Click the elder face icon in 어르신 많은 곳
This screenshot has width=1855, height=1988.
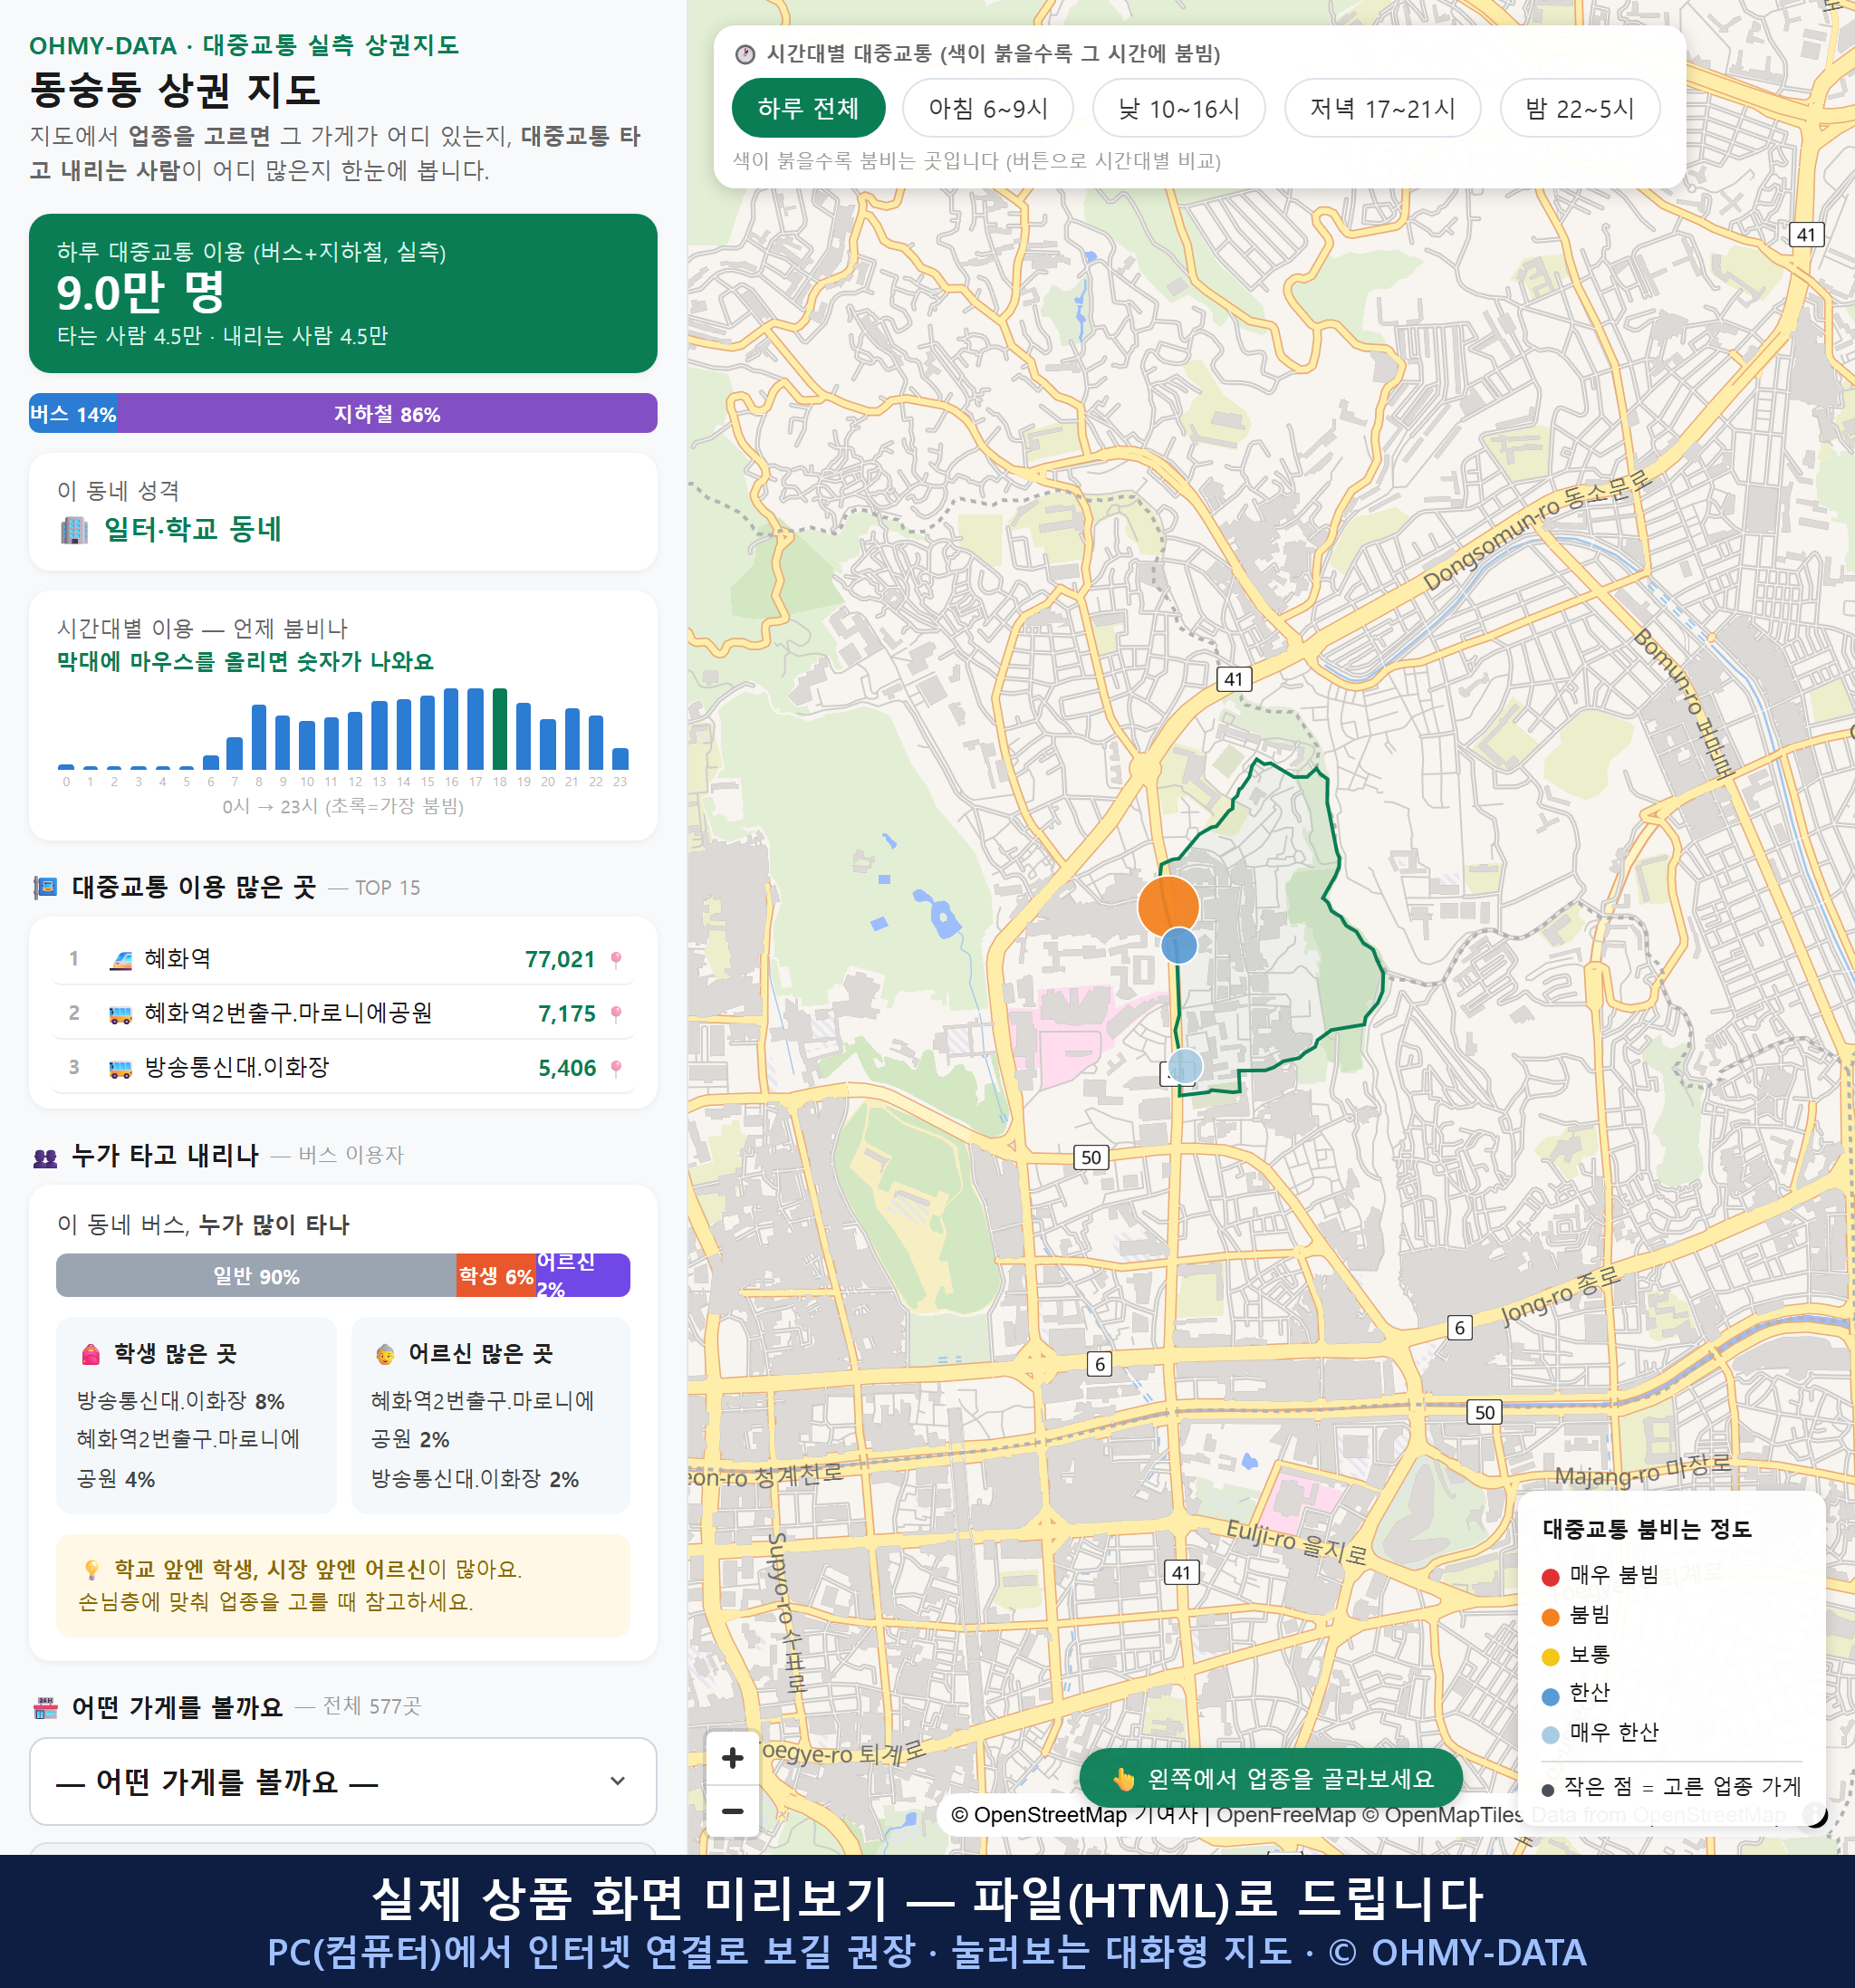pos(385,1354)
